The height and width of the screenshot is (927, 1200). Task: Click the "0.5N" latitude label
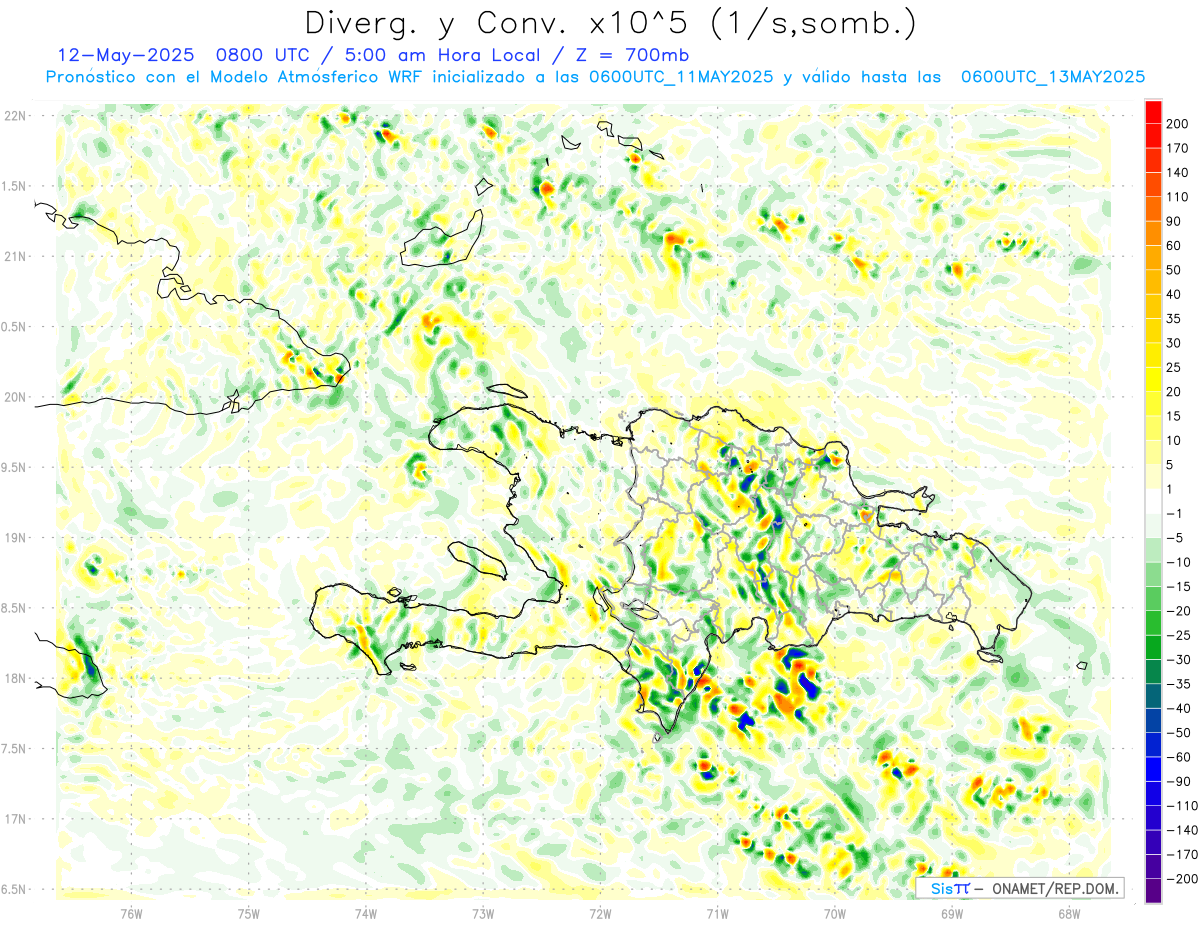[14, 327]
